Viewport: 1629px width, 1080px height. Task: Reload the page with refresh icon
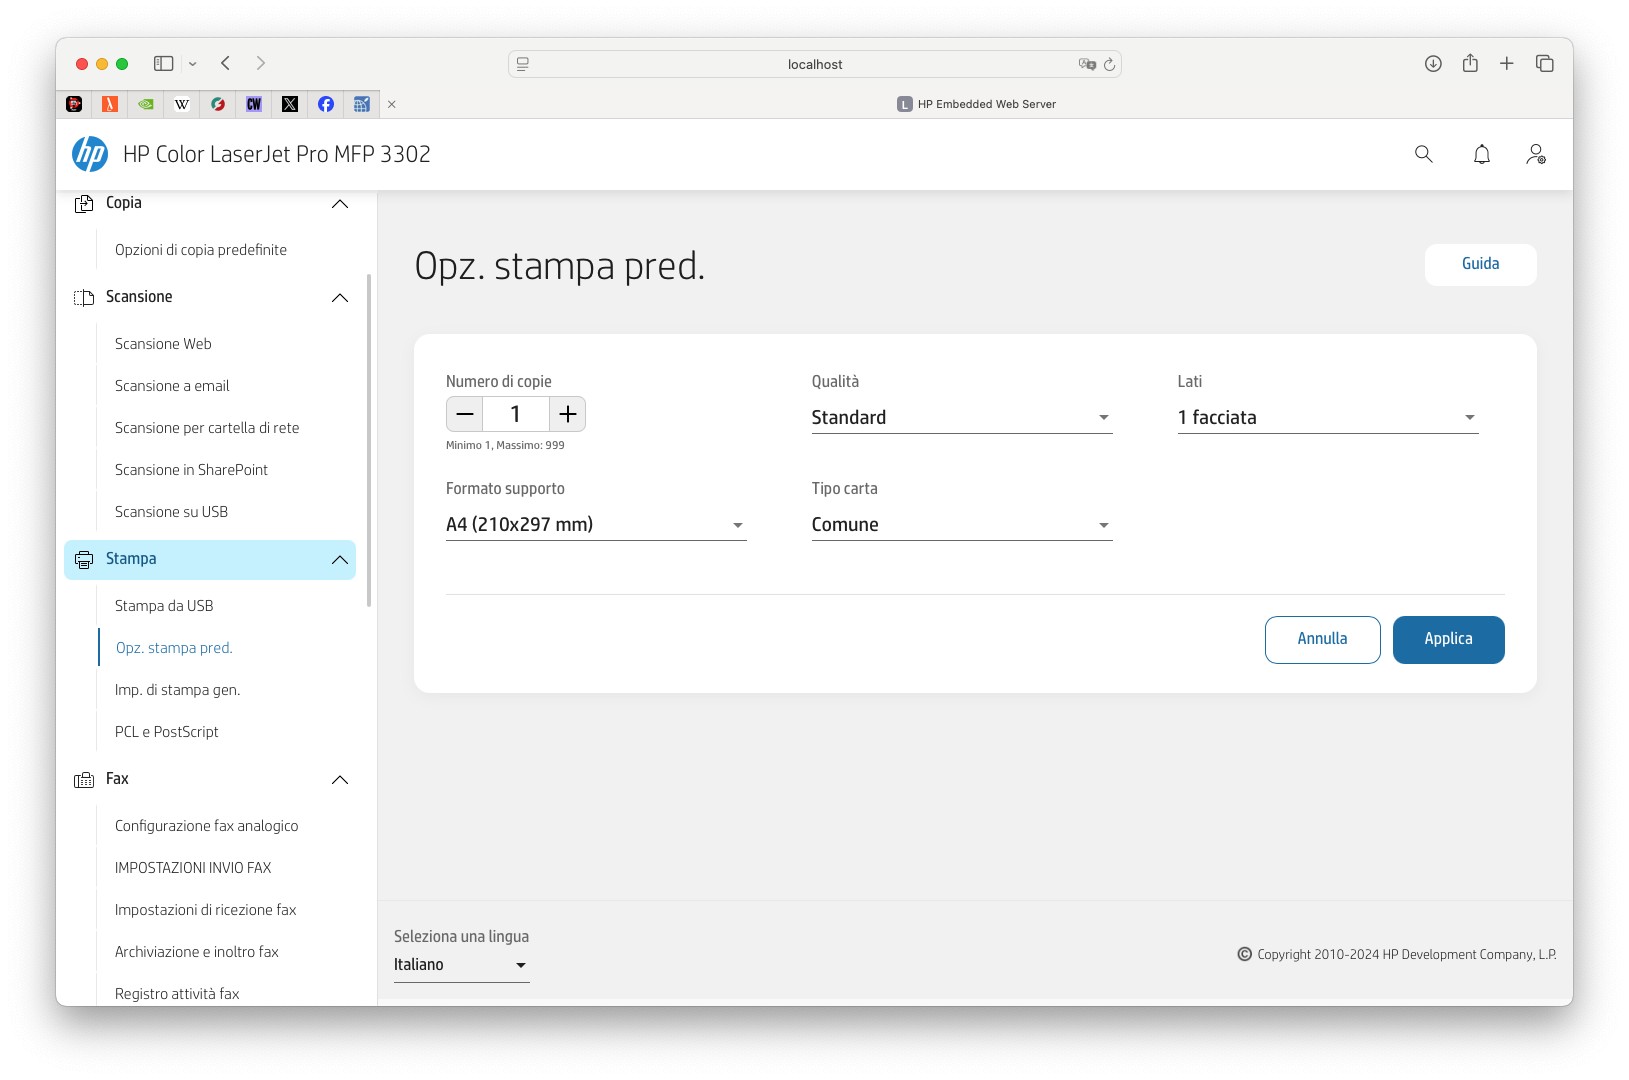coord(1109,64)
